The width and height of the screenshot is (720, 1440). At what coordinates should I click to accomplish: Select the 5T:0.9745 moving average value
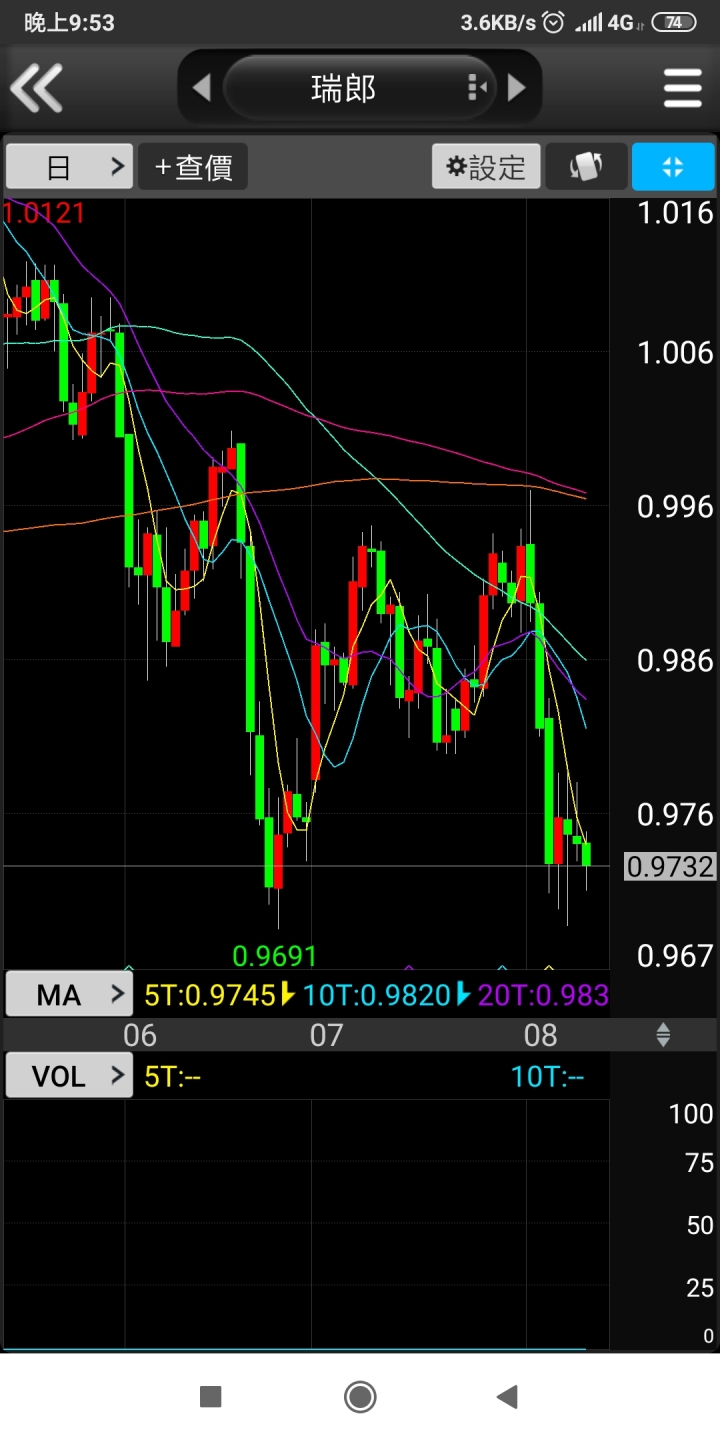click(210, 994)
